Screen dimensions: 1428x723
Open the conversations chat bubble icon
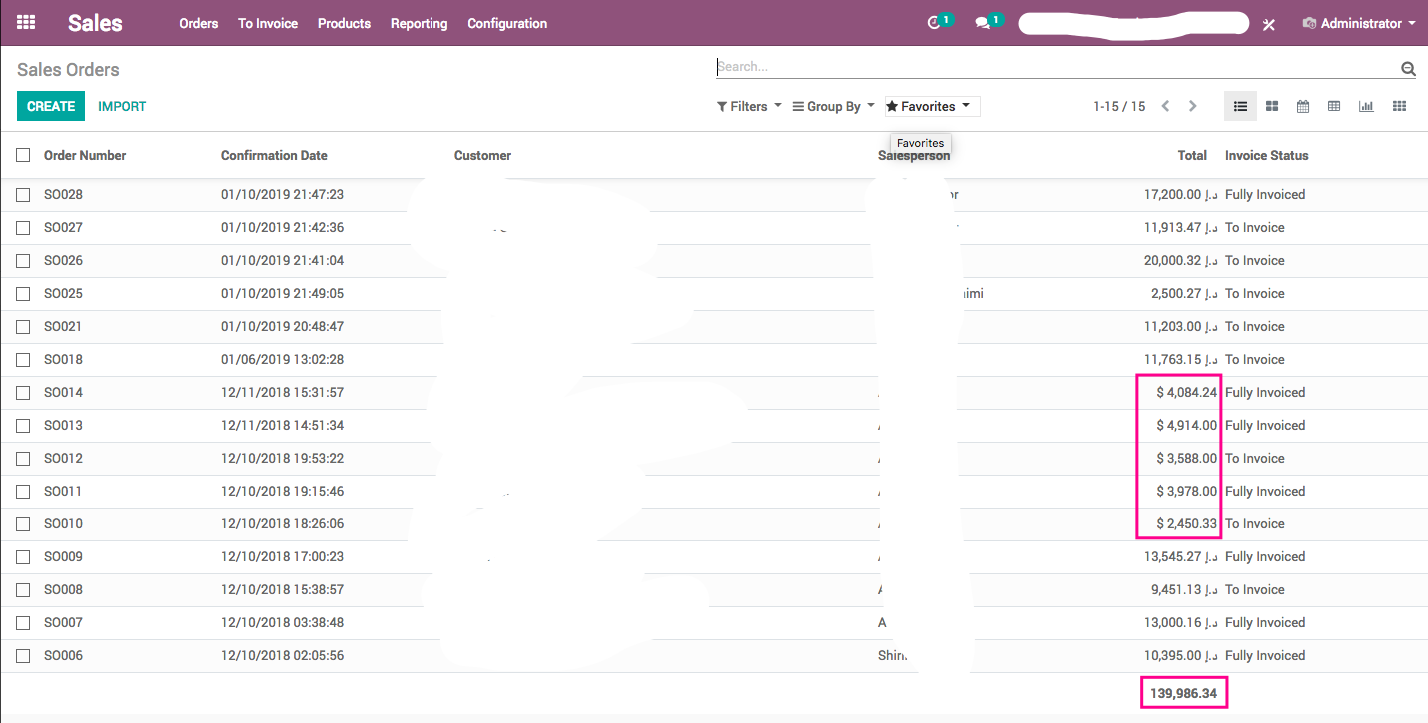(x=983, y=22)
